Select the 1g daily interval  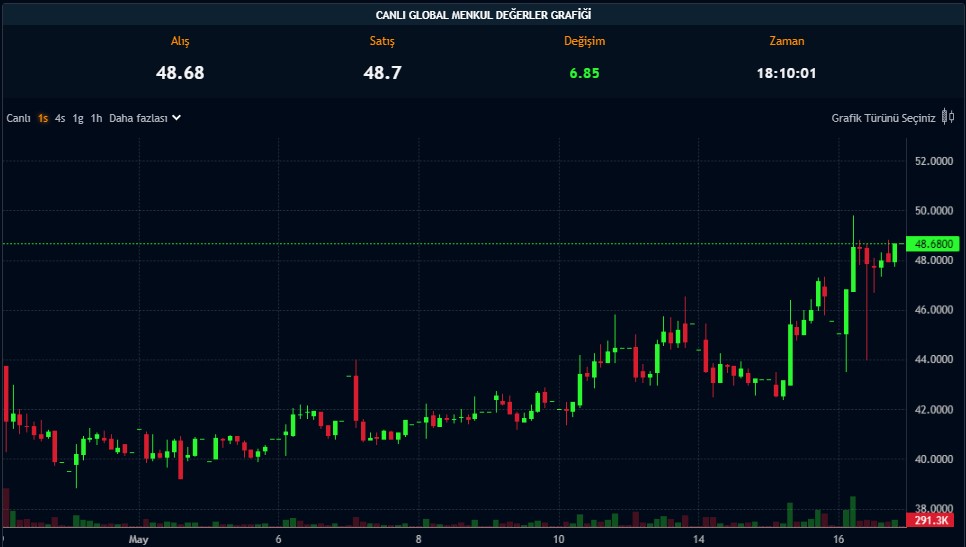[78, 118]
